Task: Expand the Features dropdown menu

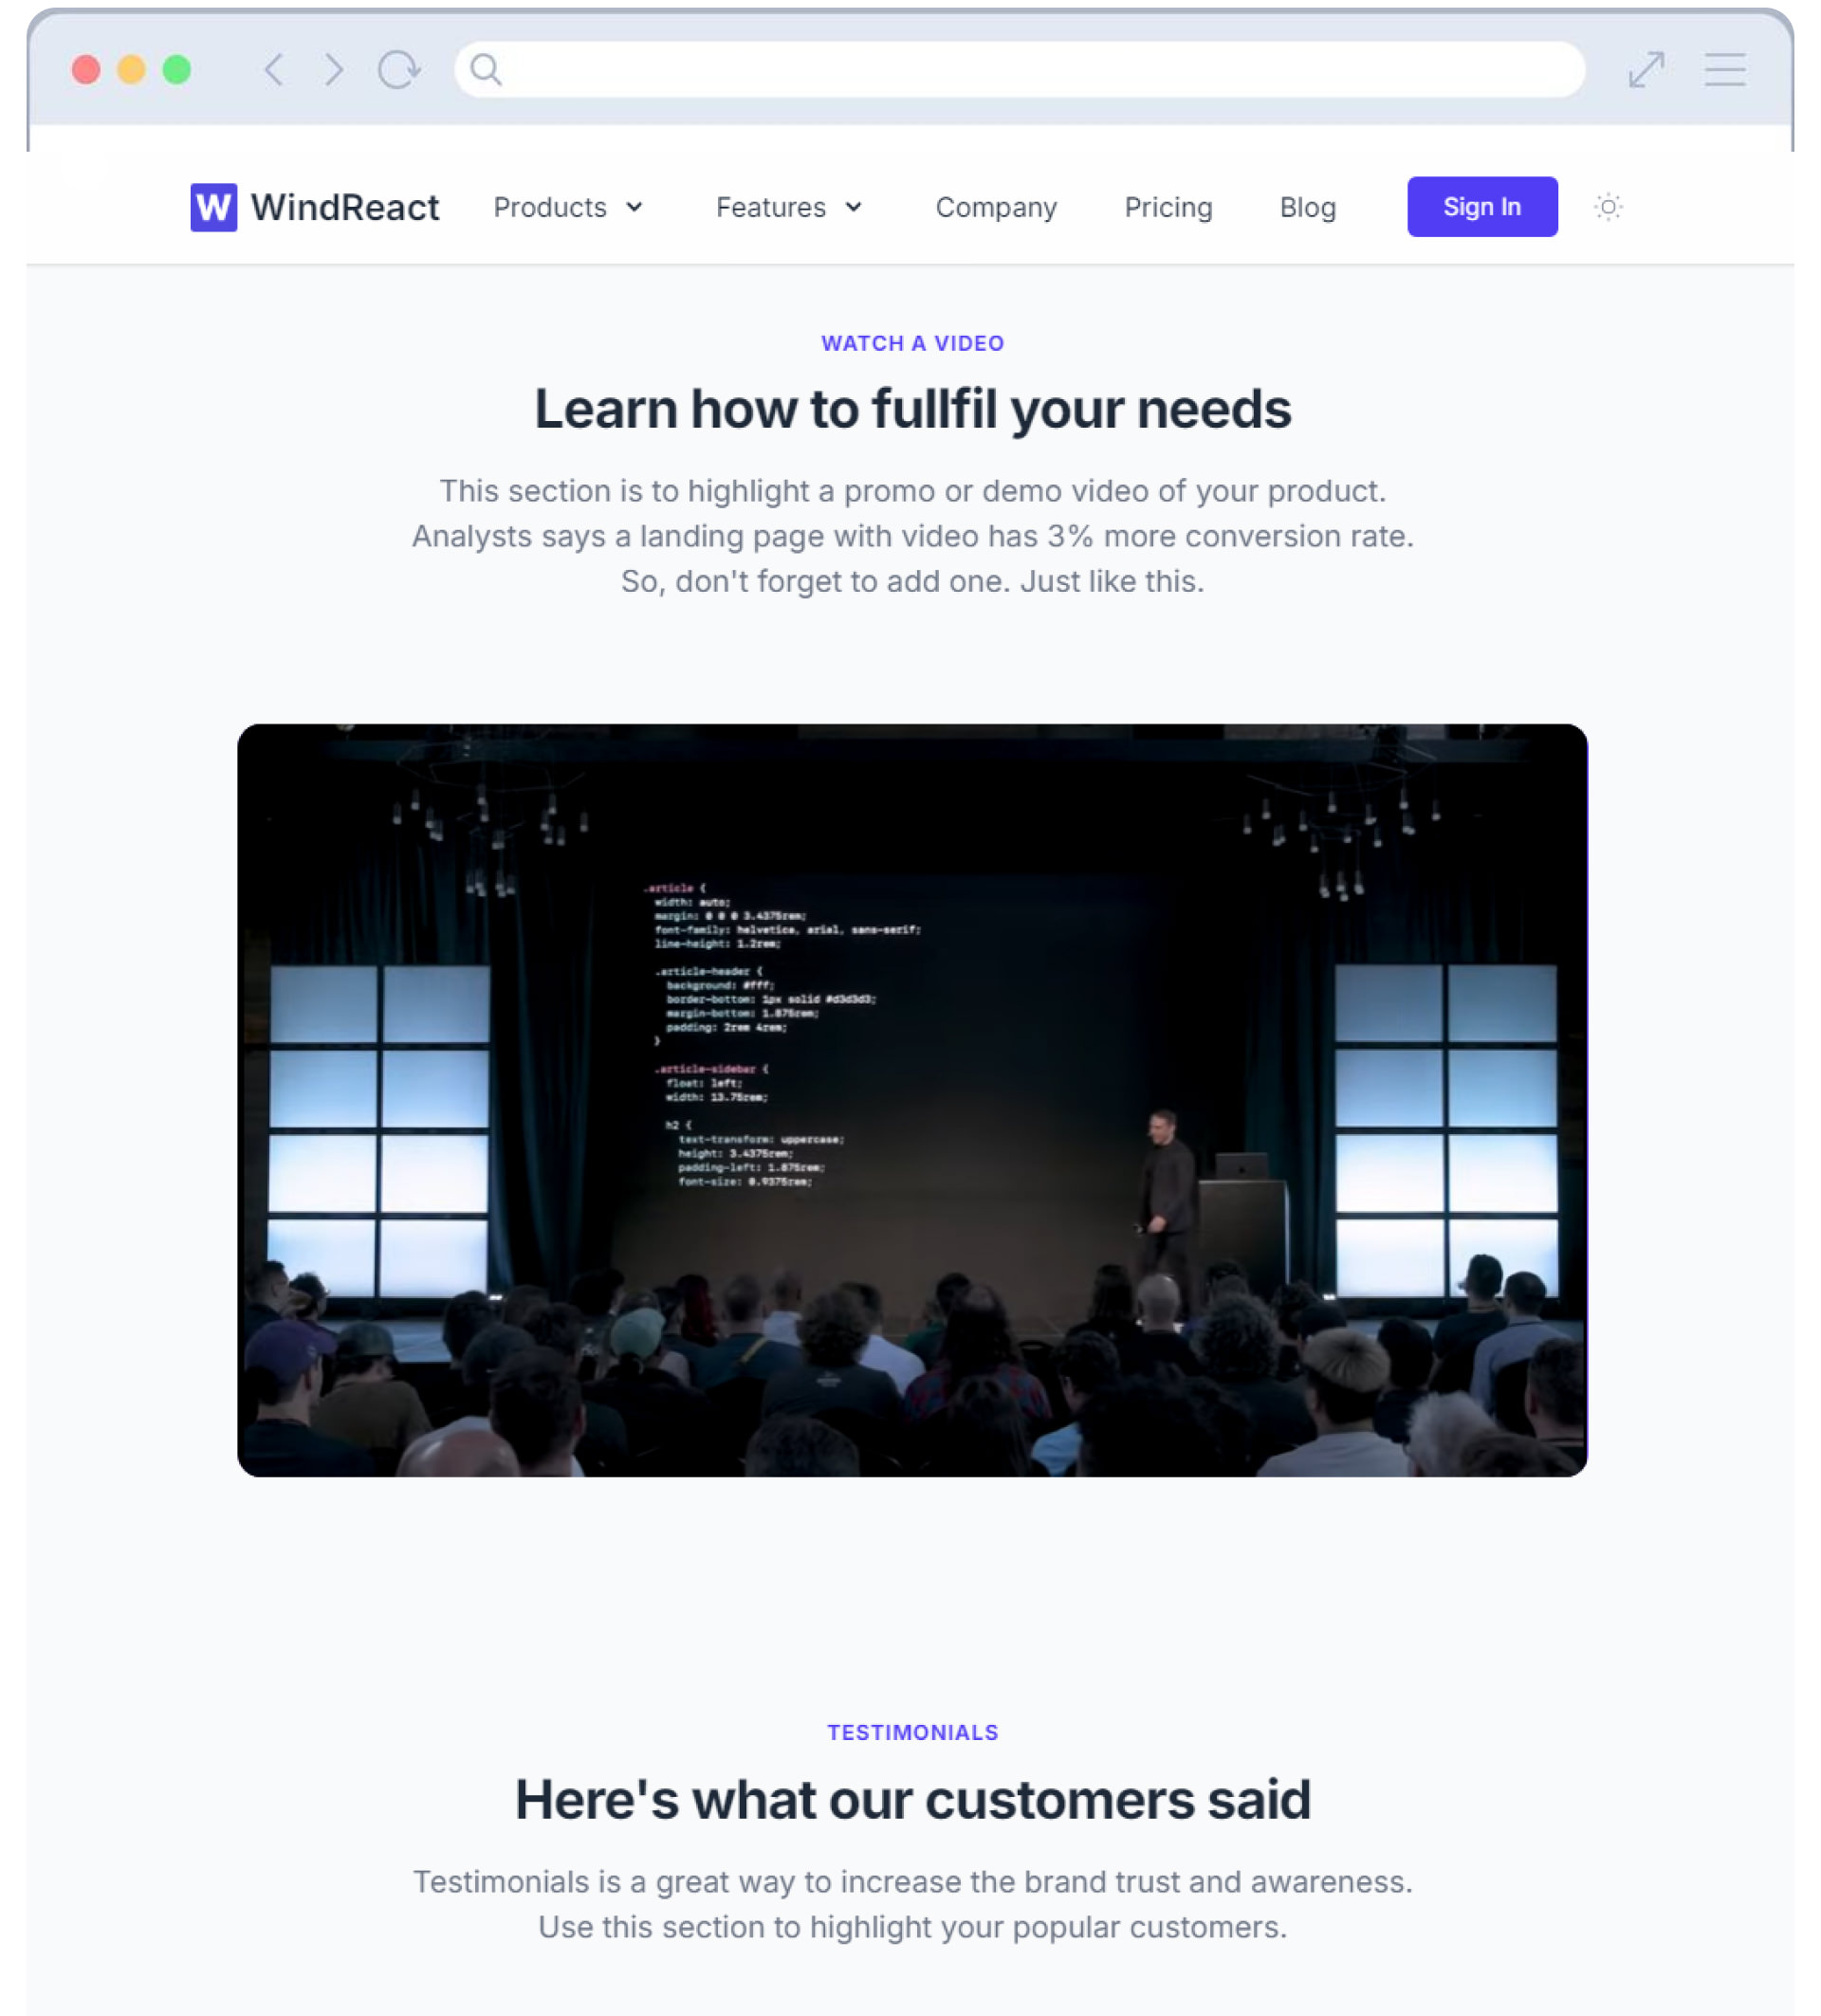Action: click(788, 208)
